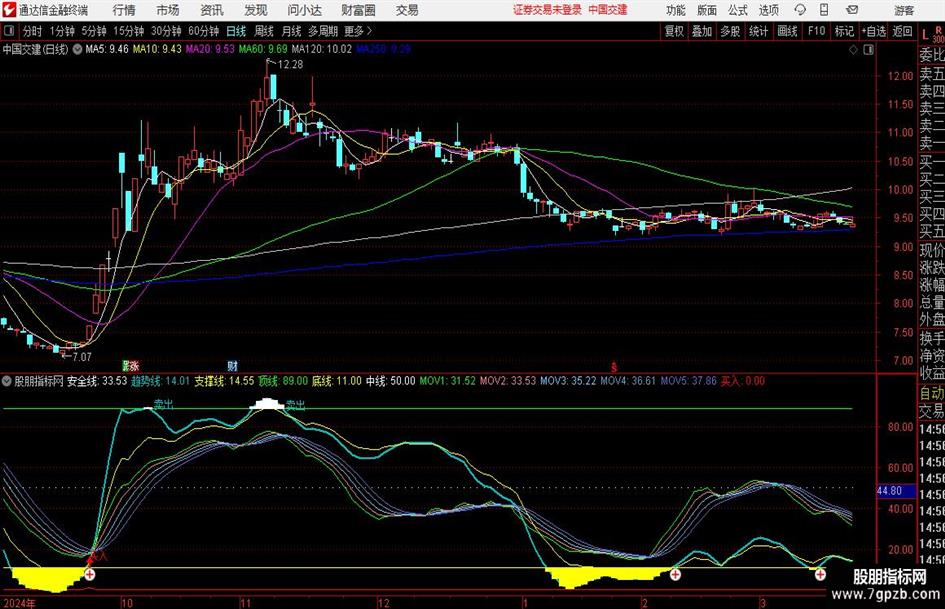Click the first 卖出 sell signal label
Screen dimensions: 945x609
click(163, 405)
